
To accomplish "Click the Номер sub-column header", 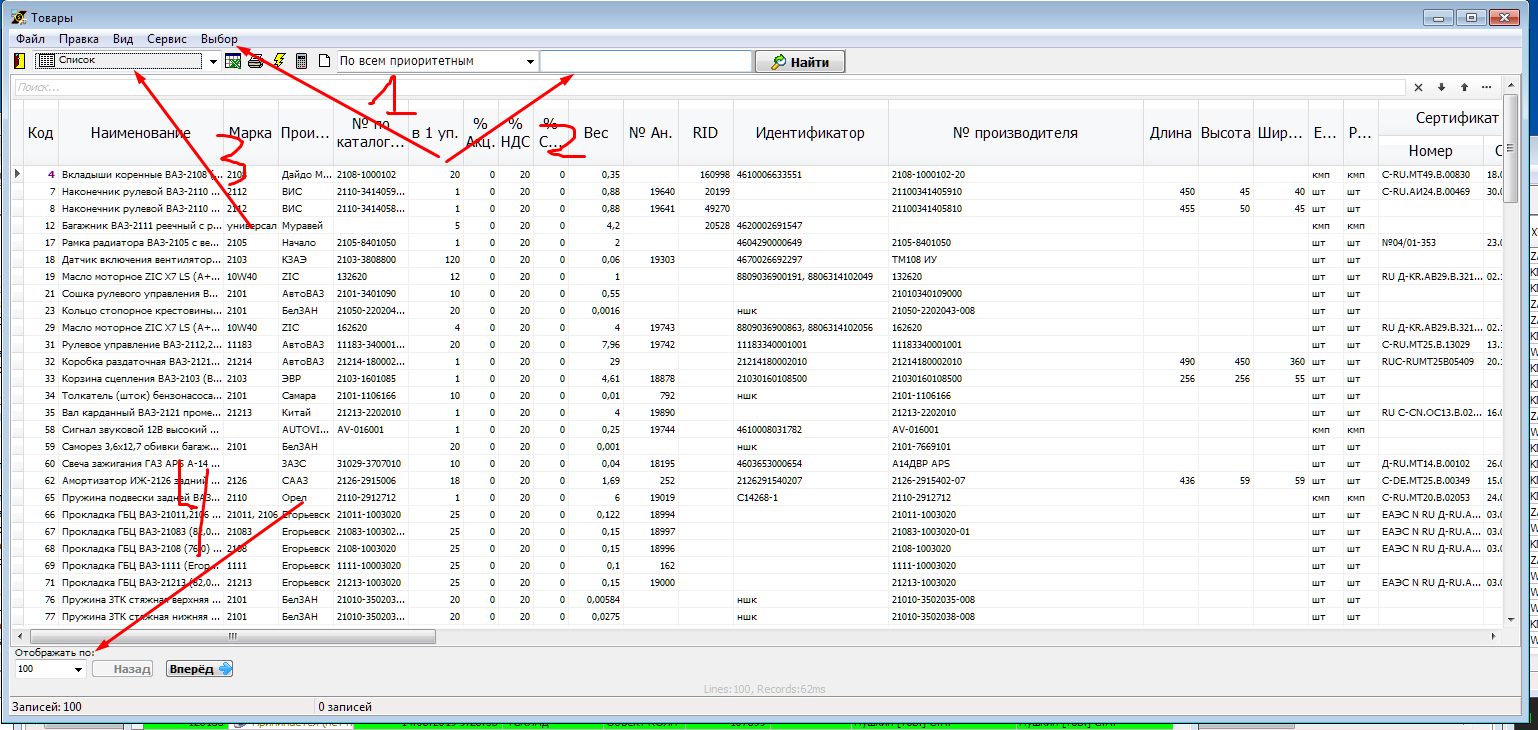I will click(1430, 152).
